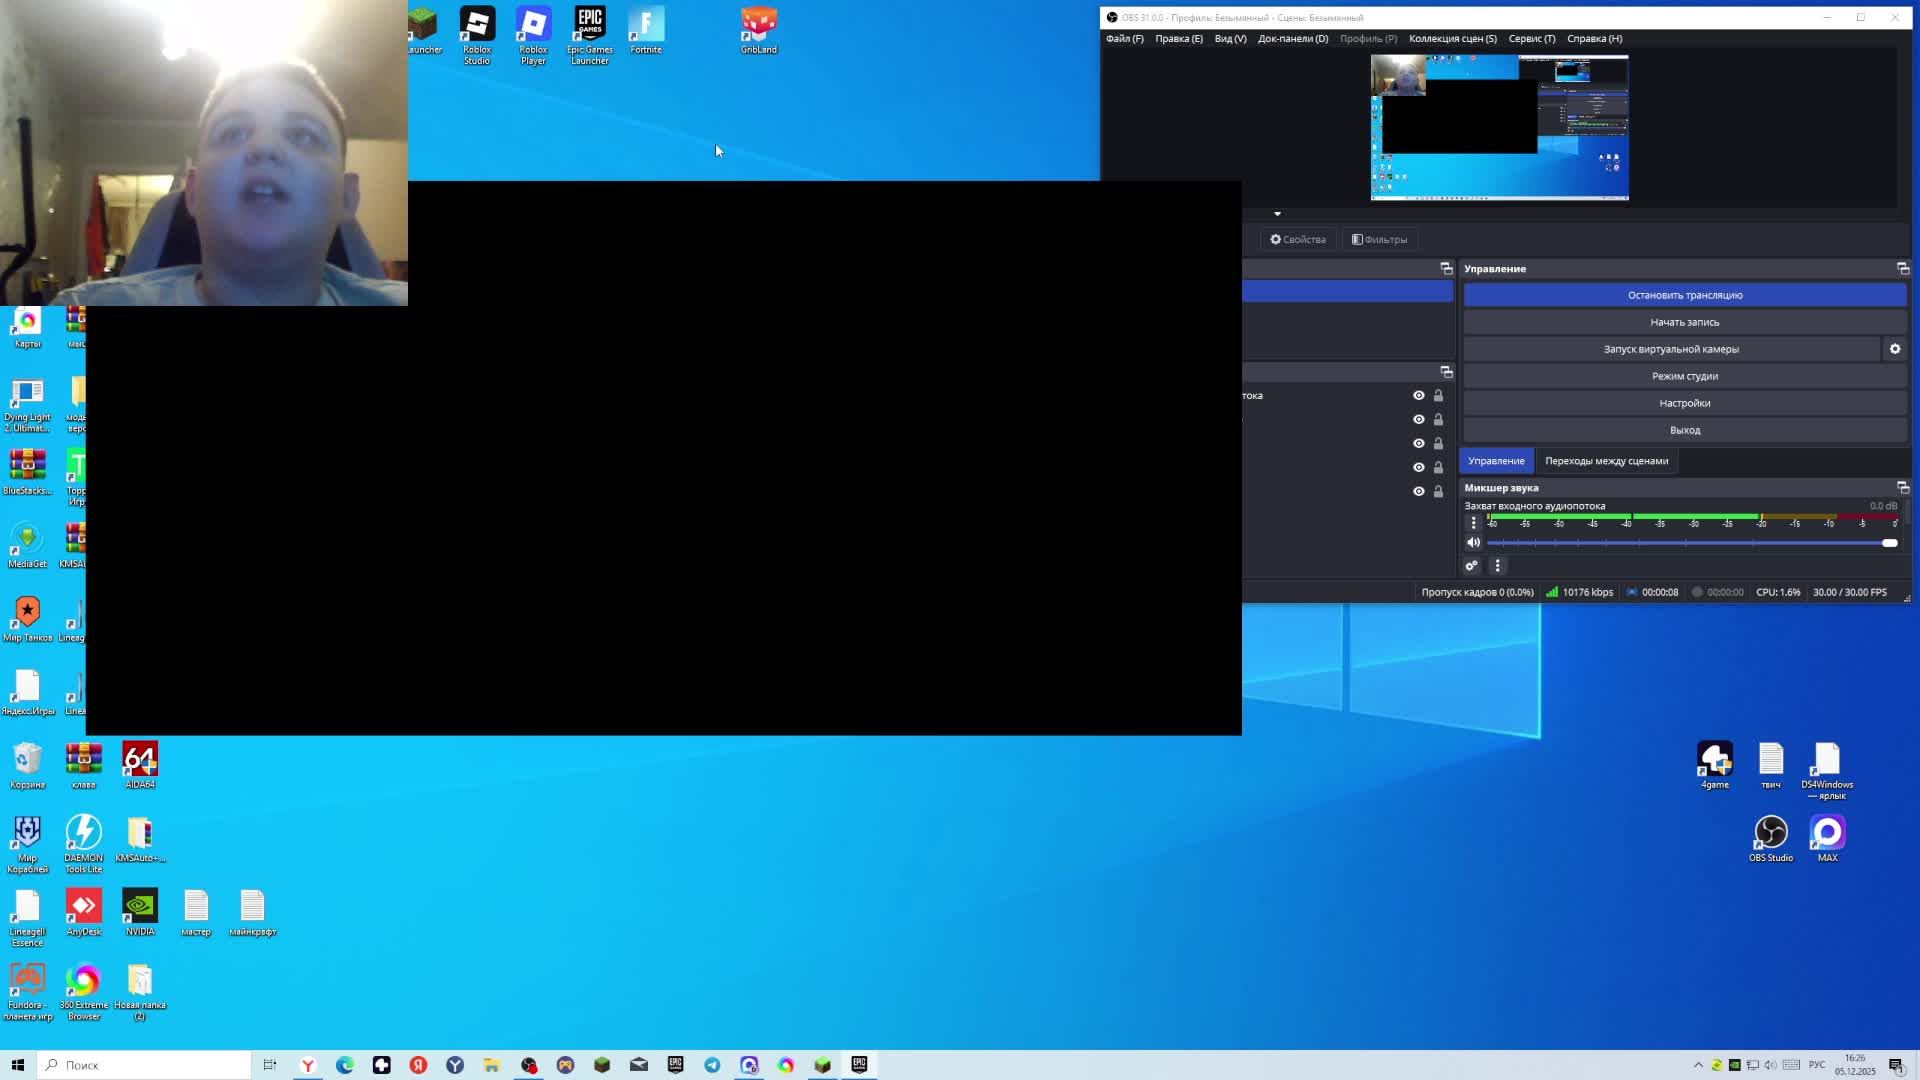This screenshot has width=1920, height=1080.
Task: Open advanced audio properties gears icon
Action: (x=1471, y=566)
